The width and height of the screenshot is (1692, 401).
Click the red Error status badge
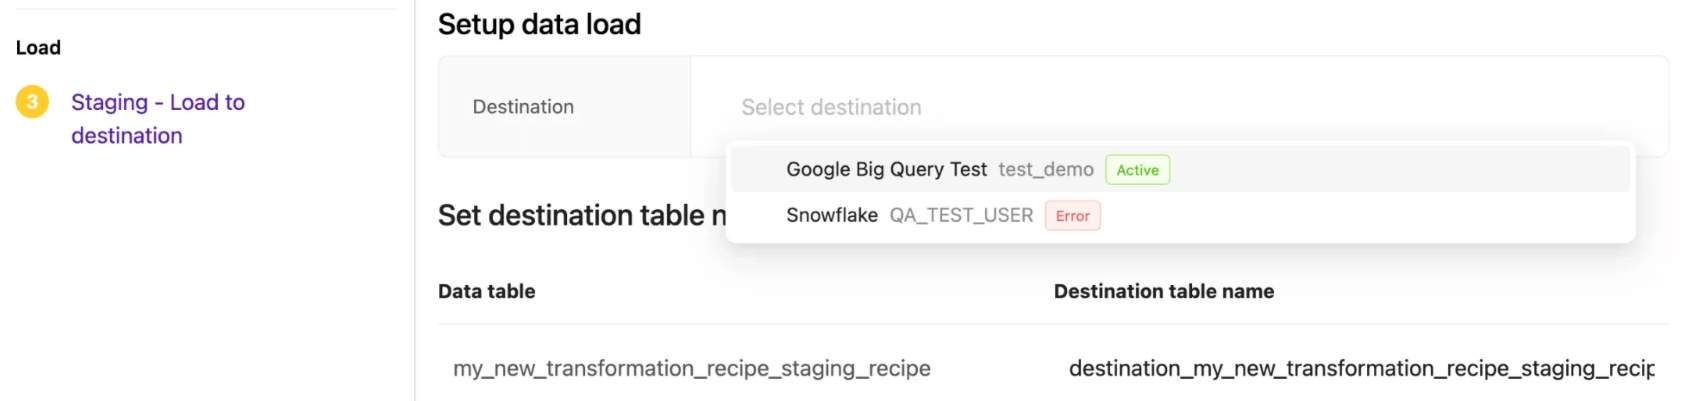click(x=1072, y=216)
